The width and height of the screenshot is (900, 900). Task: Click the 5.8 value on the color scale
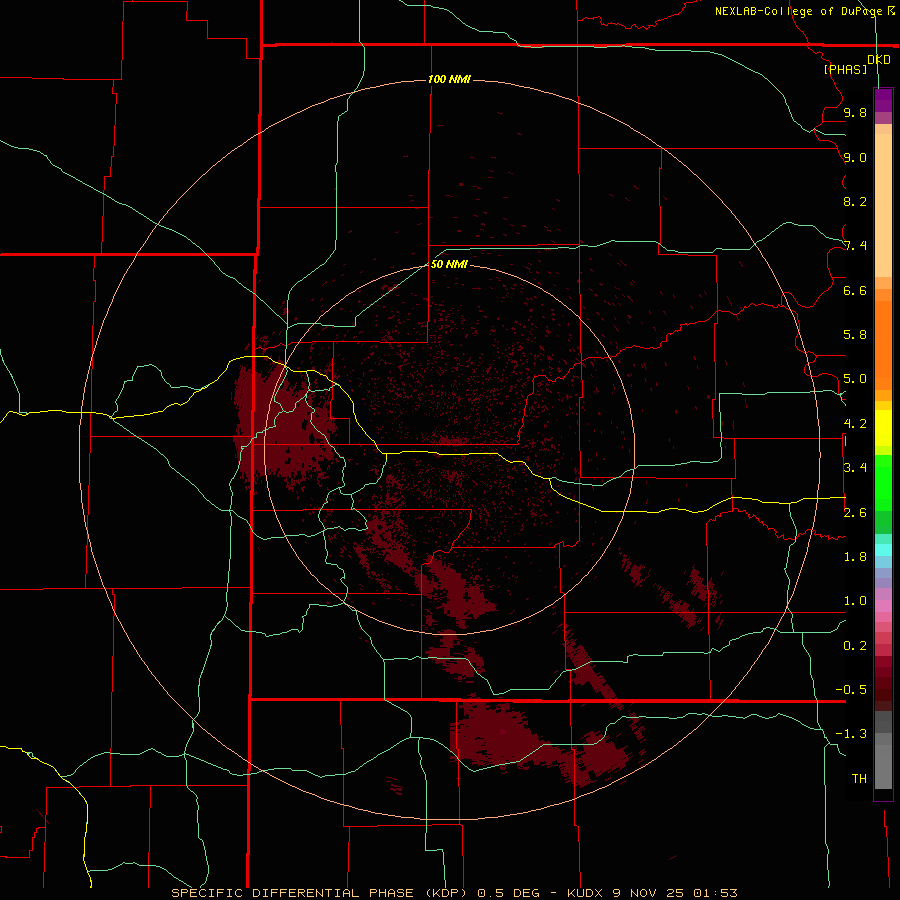[x=855, y=335]
